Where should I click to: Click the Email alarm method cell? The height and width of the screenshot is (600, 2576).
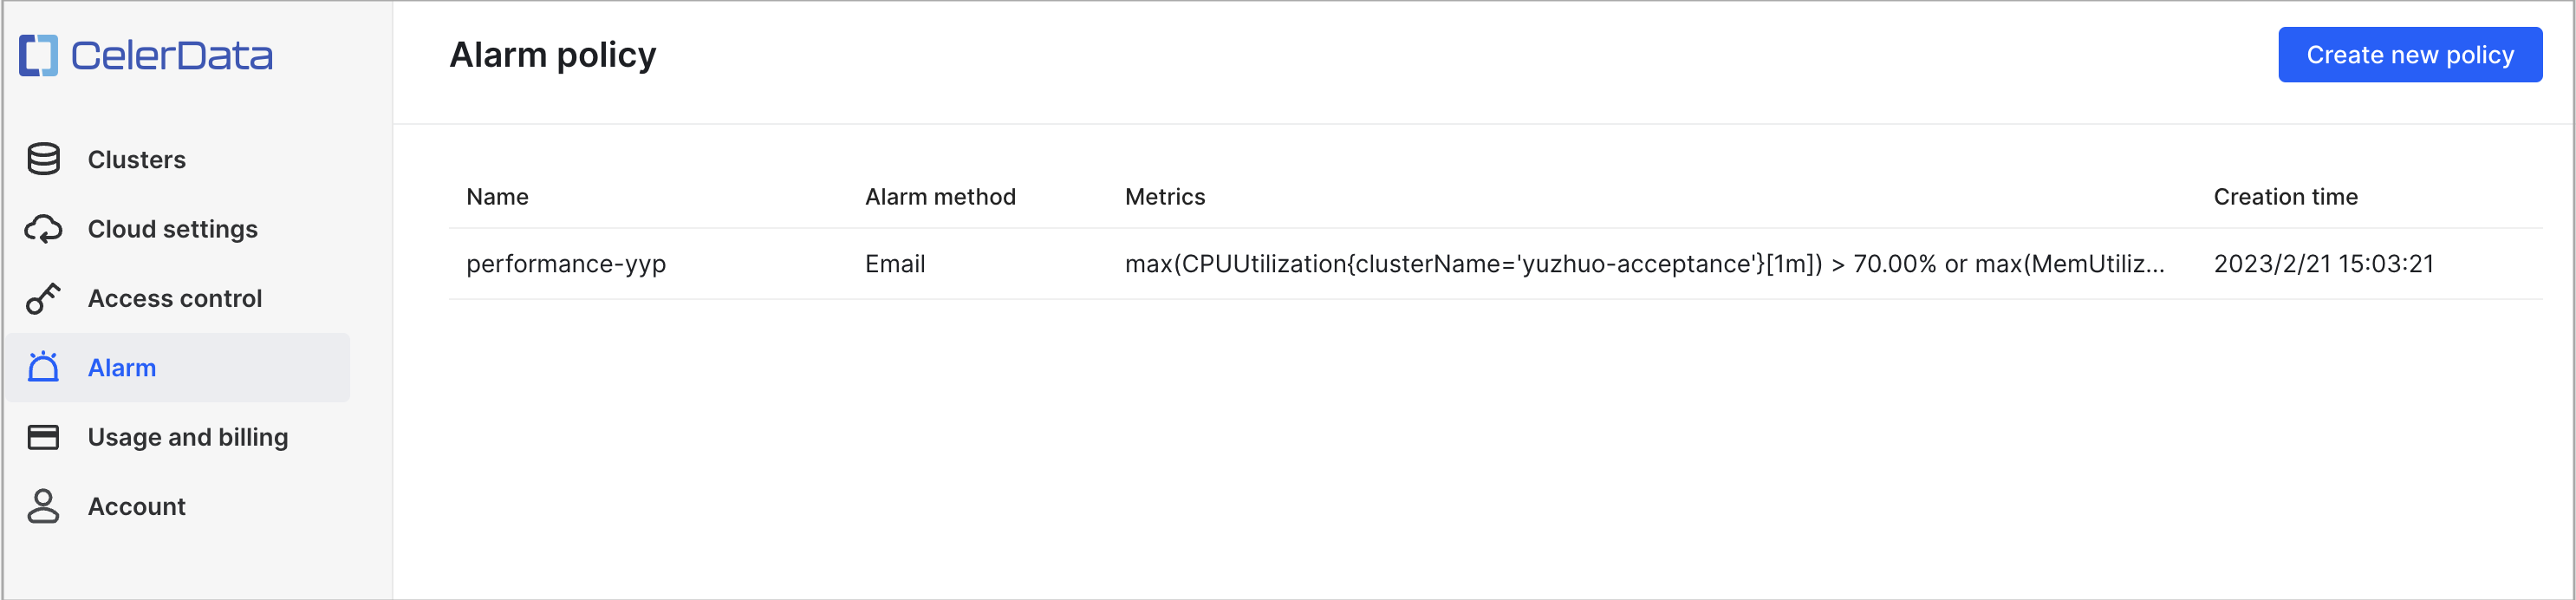click(895, 264)
